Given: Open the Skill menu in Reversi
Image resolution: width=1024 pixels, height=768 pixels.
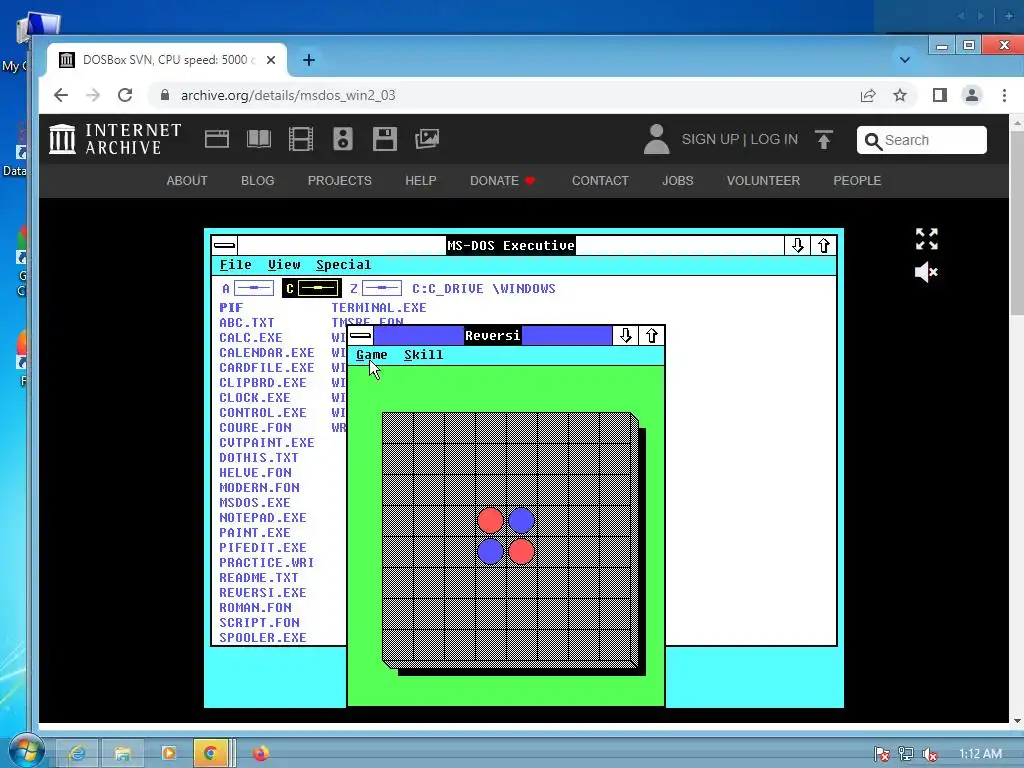Looking at the screenshot, I should coord(423,355).
